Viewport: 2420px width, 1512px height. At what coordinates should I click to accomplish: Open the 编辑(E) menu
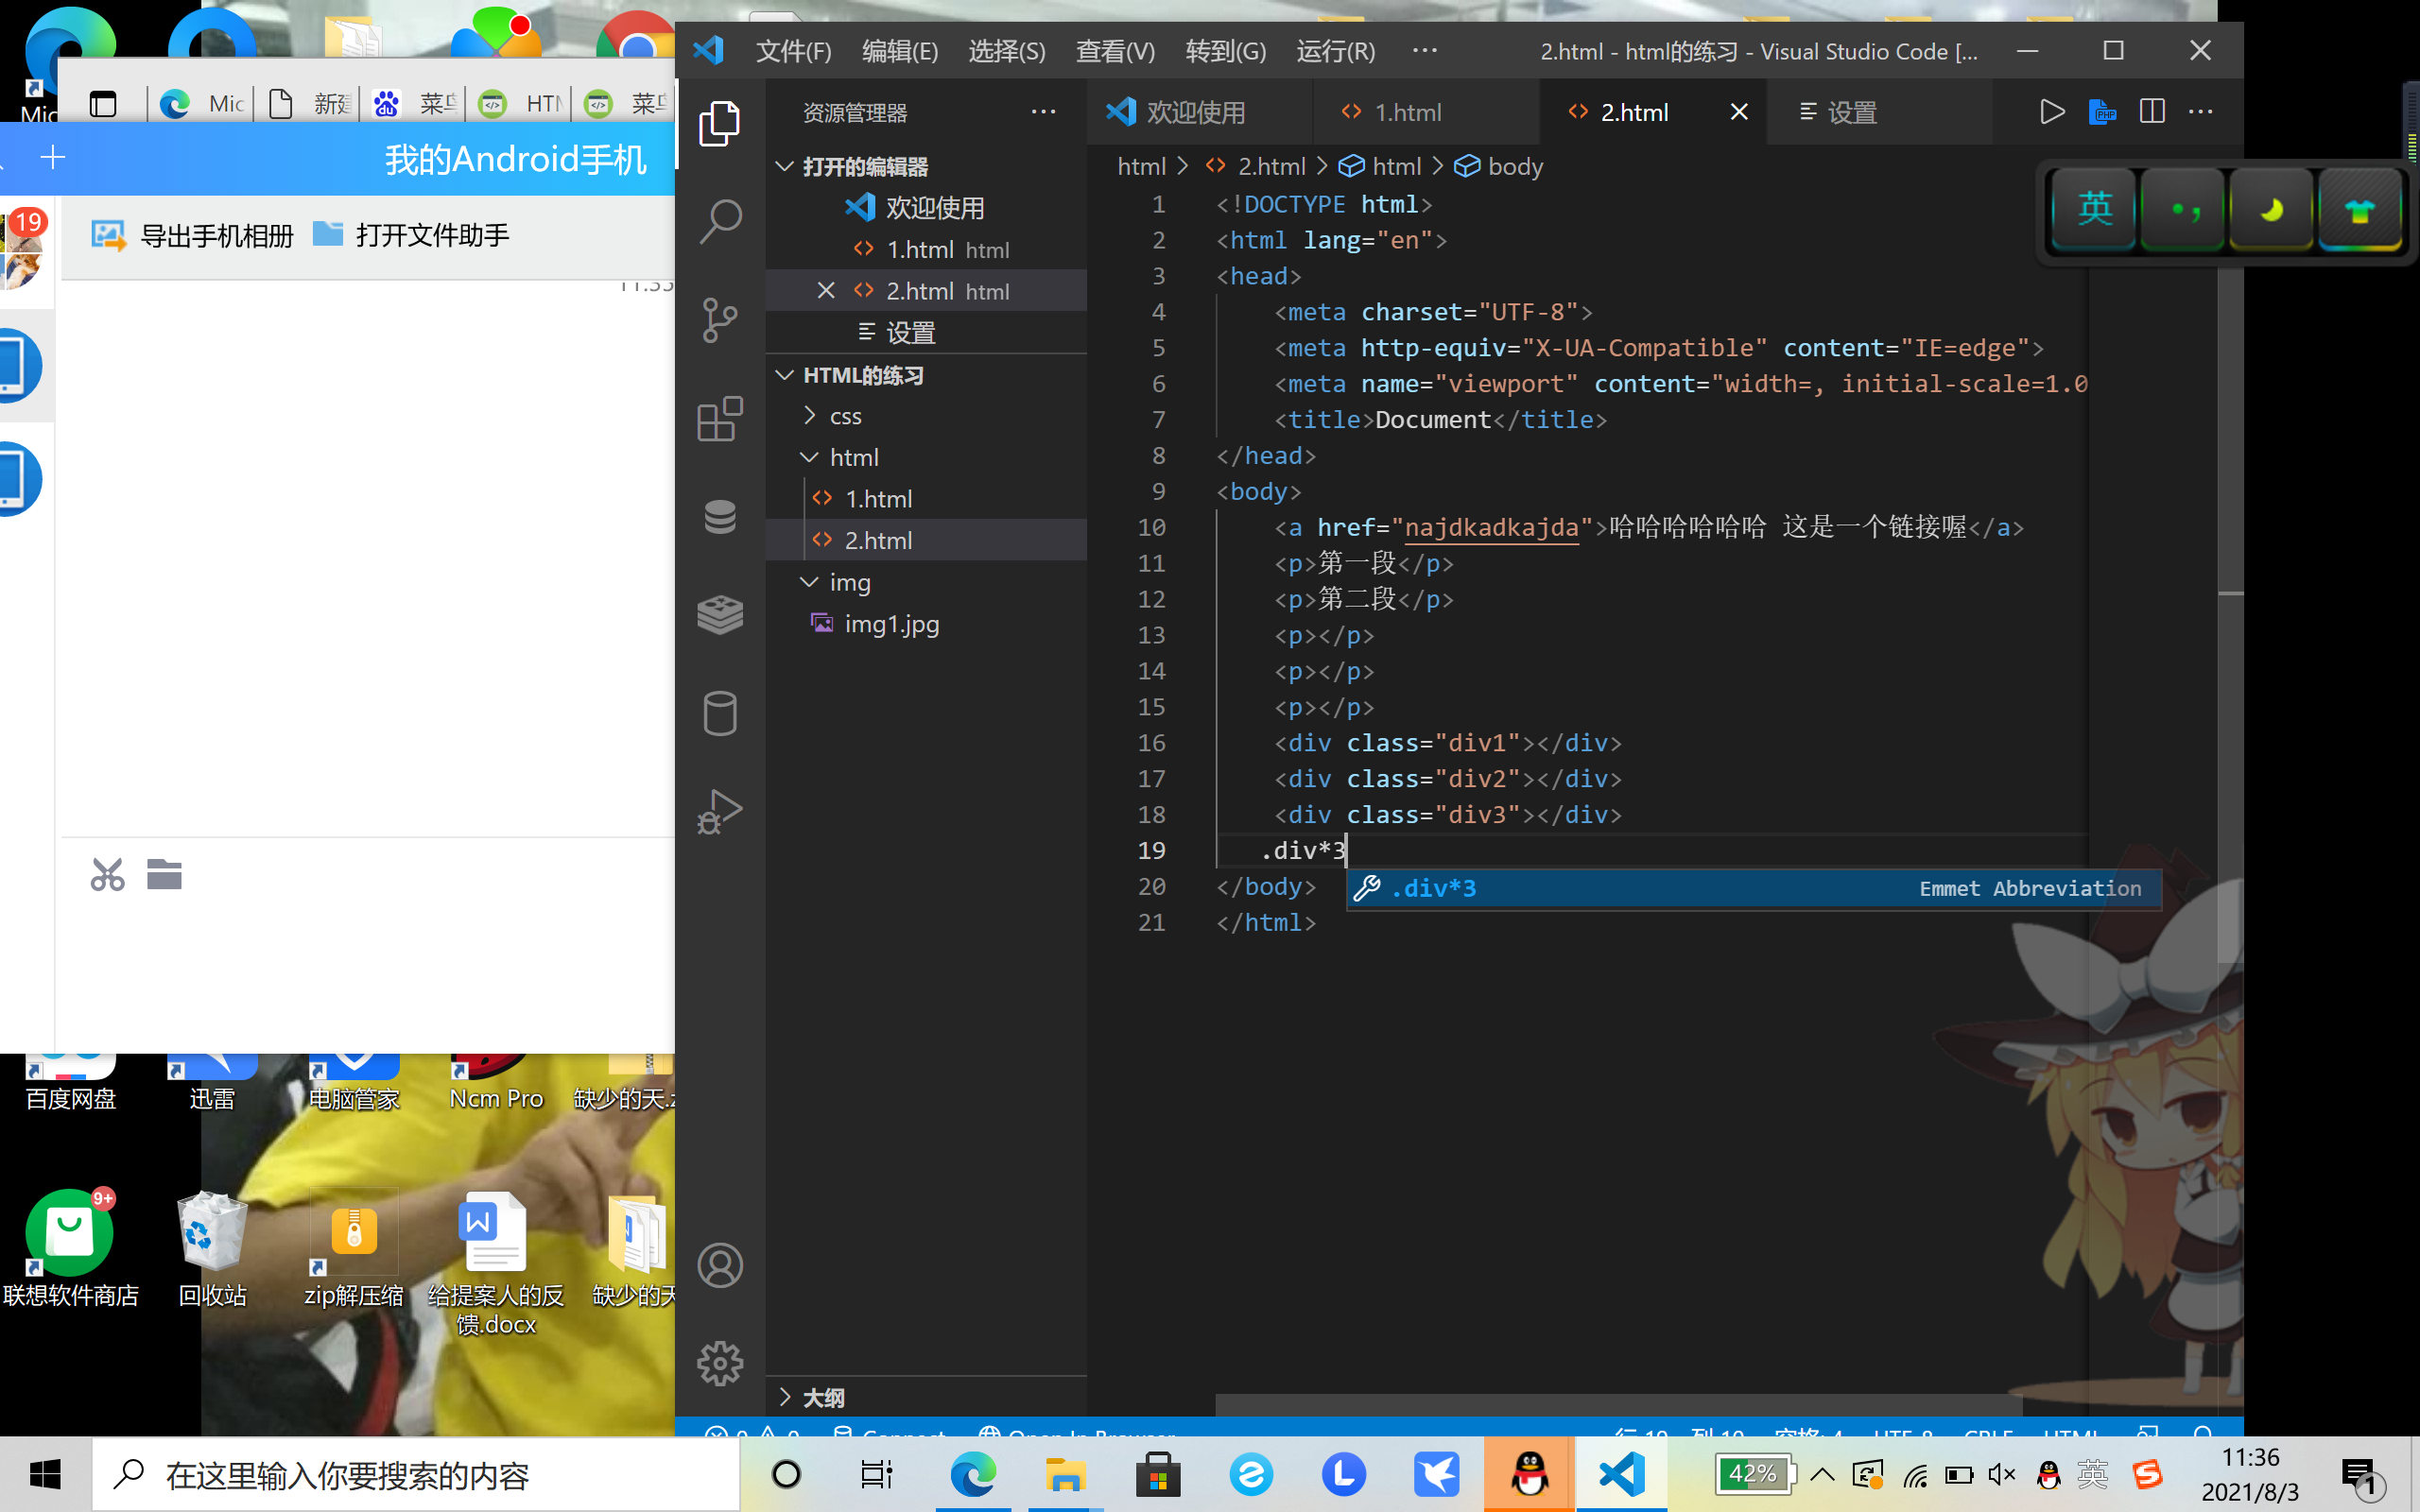tap(900, 51)
